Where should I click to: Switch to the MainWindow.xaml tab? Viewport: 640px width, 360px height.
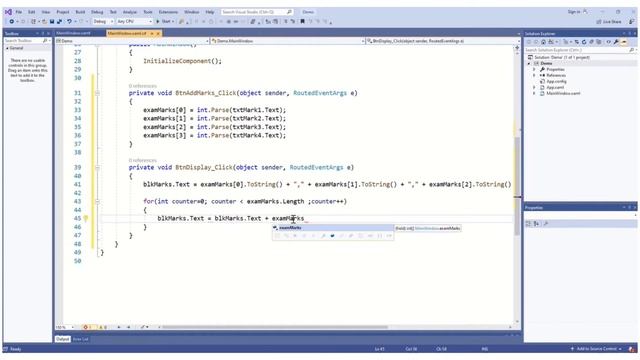click(x=73, y=33)
